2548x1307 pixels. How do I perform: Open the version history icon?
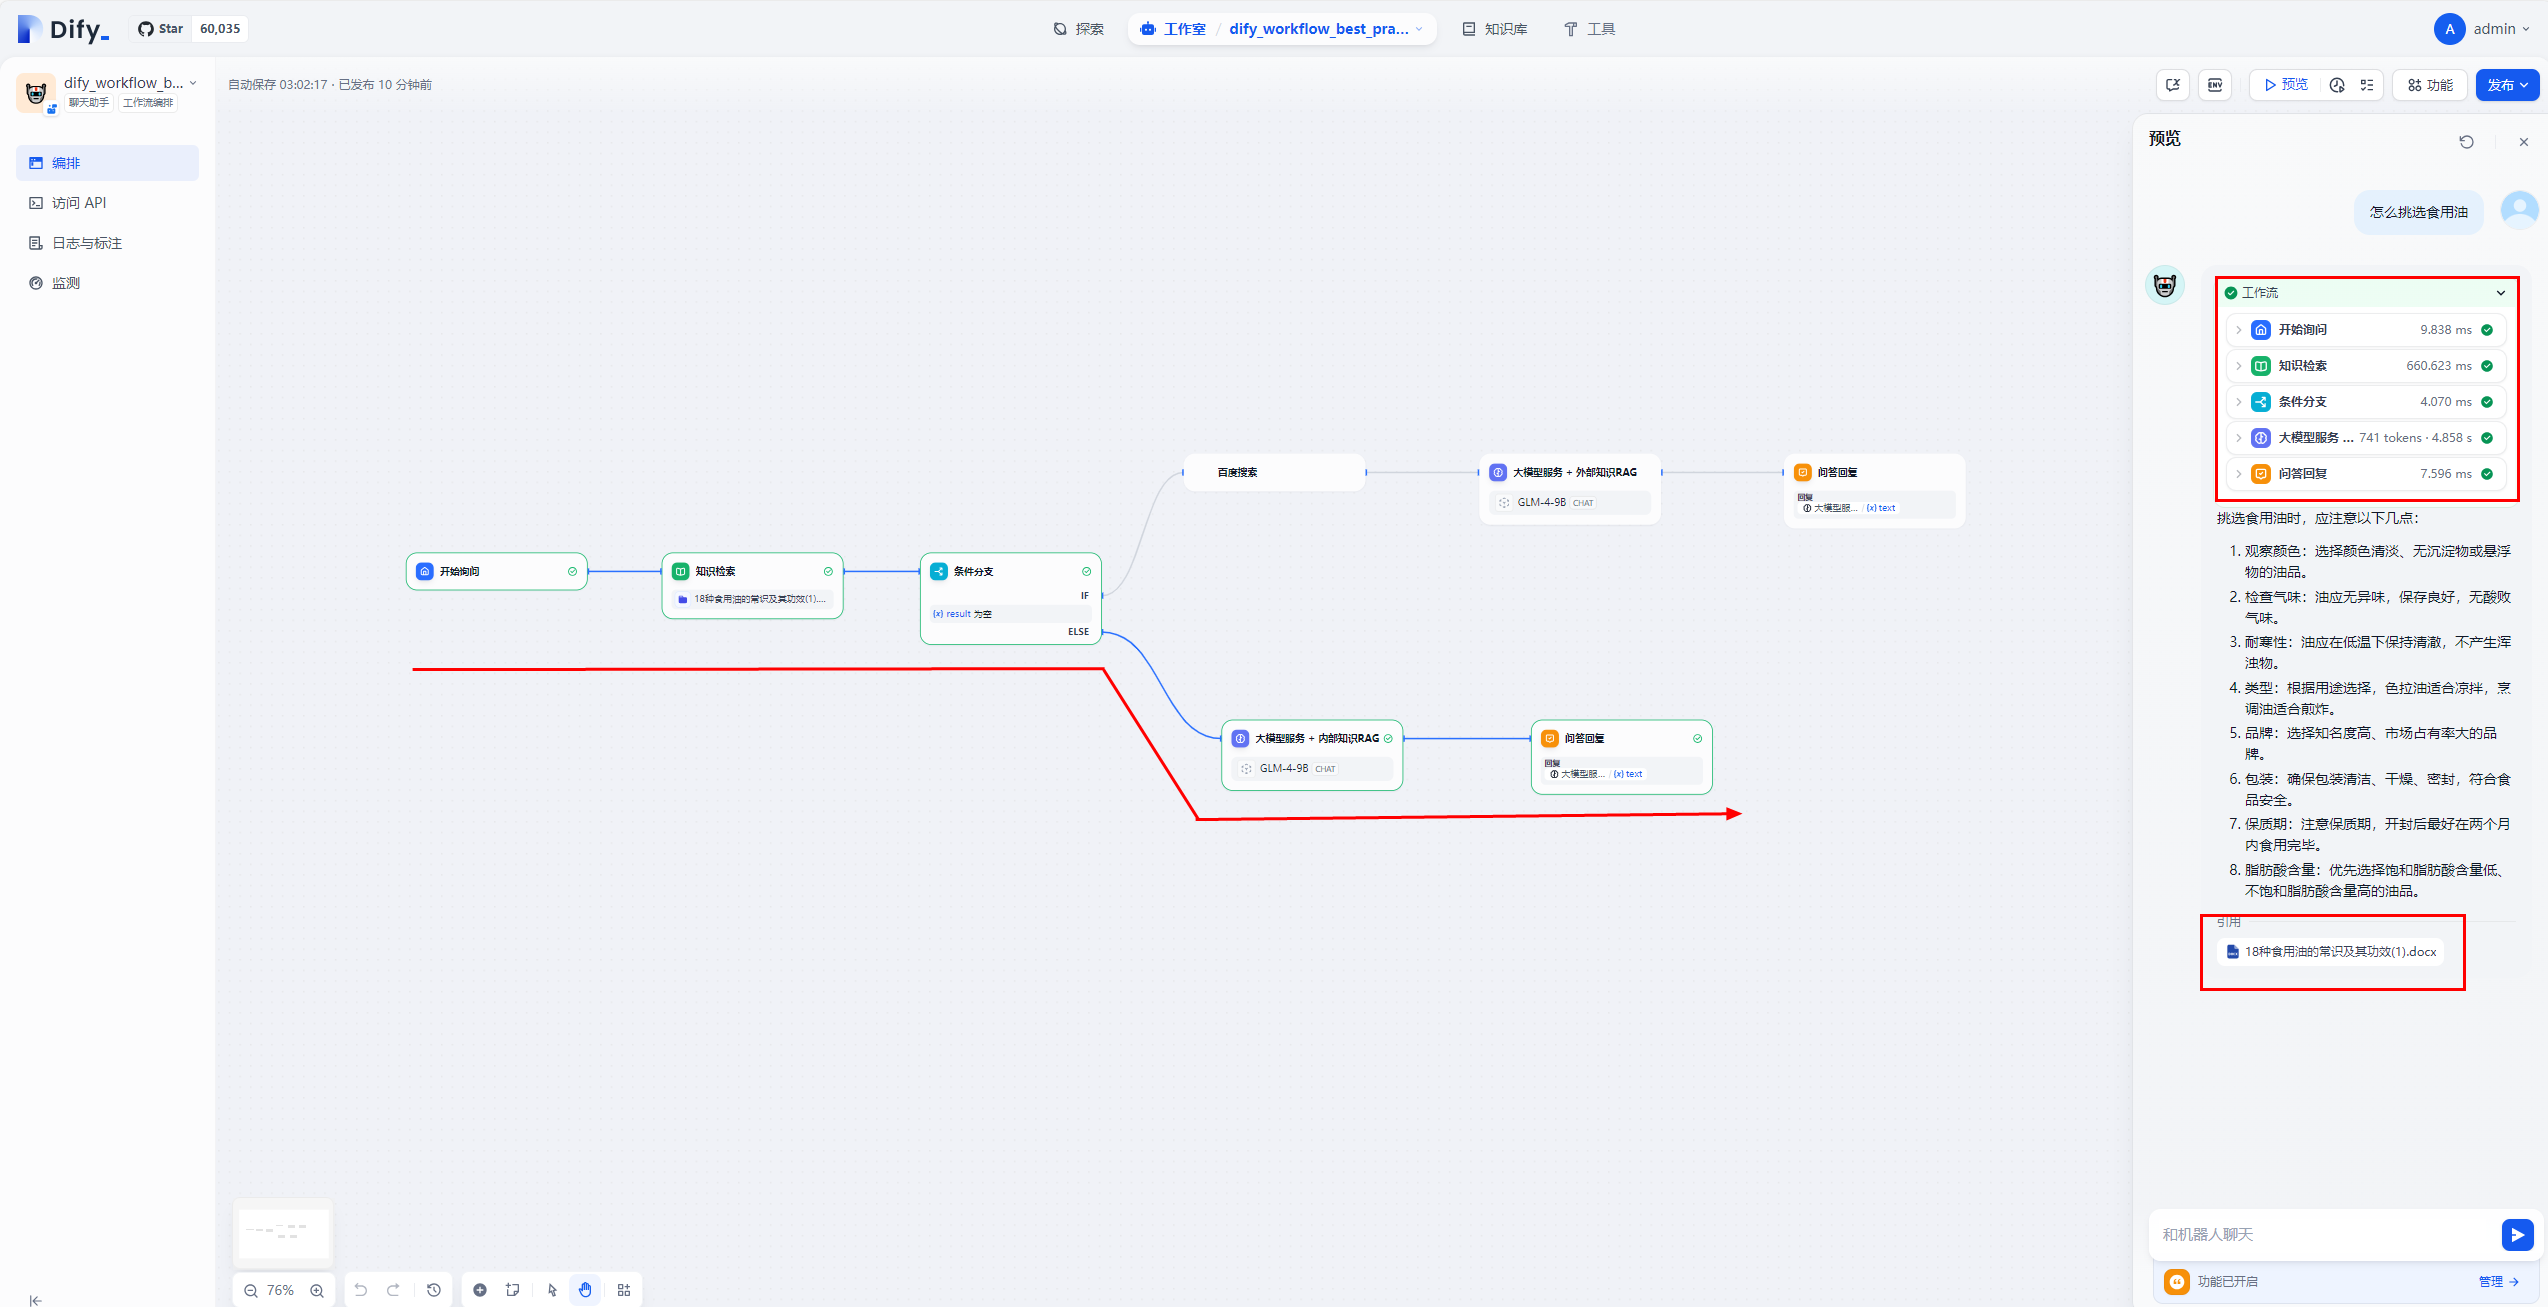click(x=434, y=1290)
